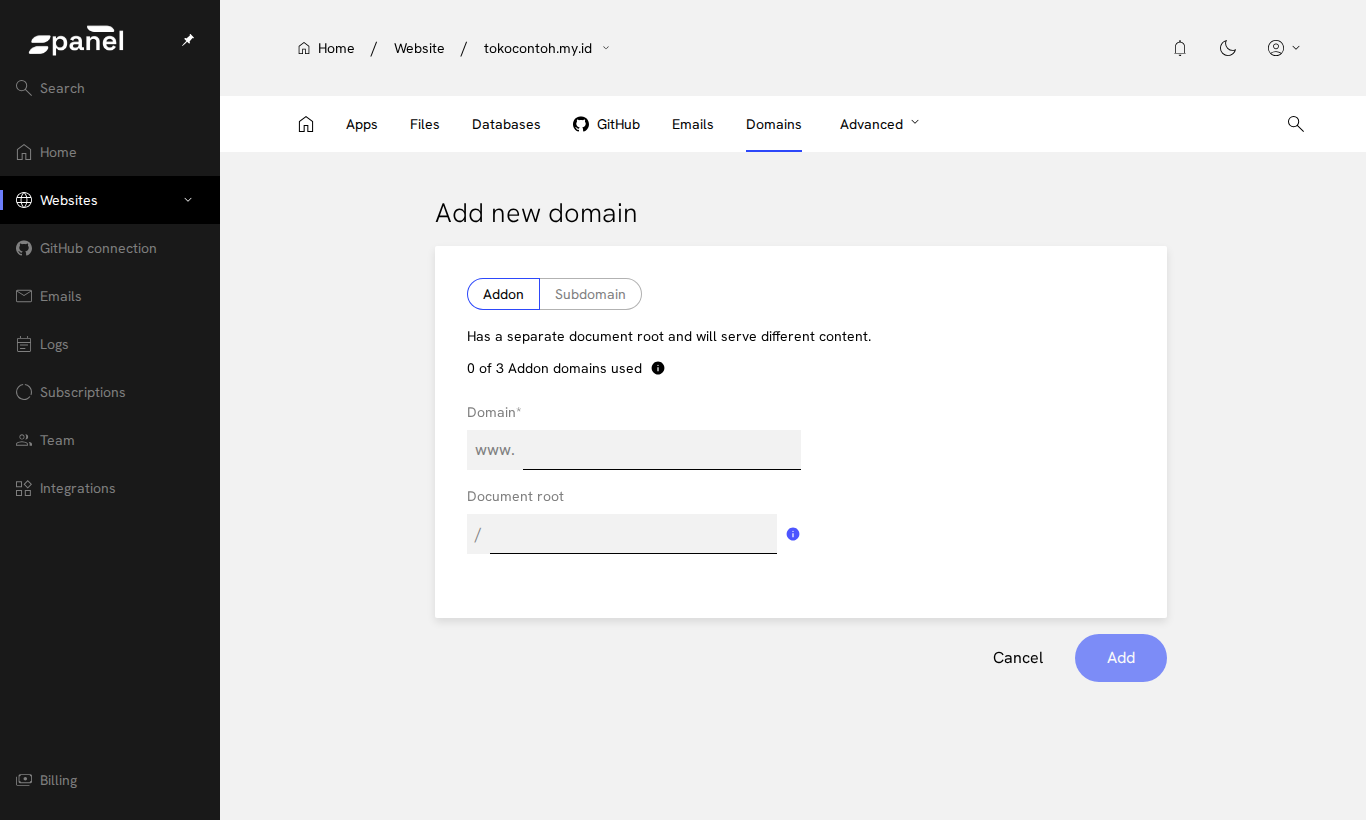This screenshot has width=1366, height=820.
Task: Open Billing in the sidebar
Action: pos(110,780)
